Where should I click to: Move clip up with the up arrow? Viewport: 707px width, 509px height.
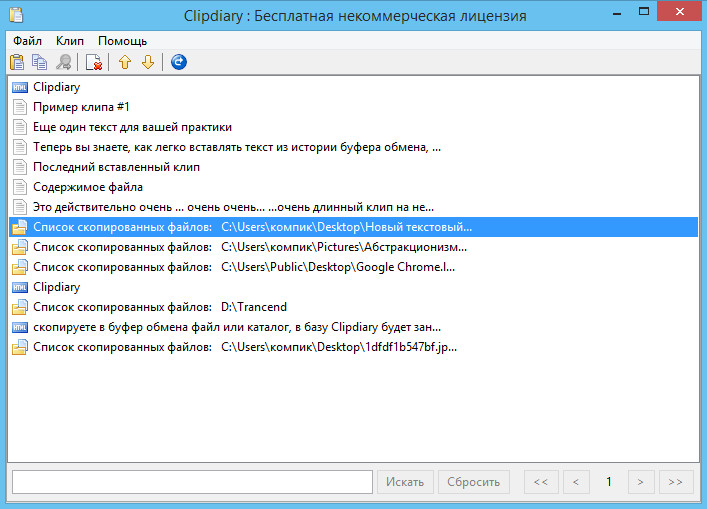point(125,62)
